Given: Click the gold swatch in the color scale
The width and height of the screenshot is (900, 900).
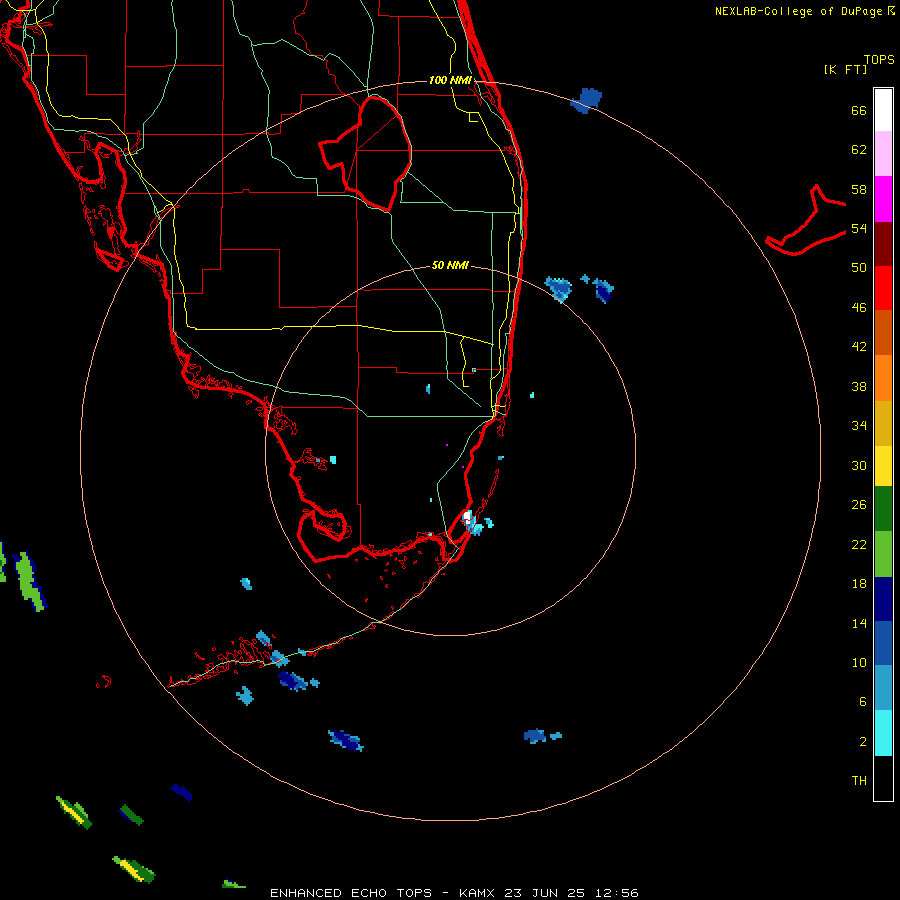Looking at the screenshot, I should tap(883, 423).
